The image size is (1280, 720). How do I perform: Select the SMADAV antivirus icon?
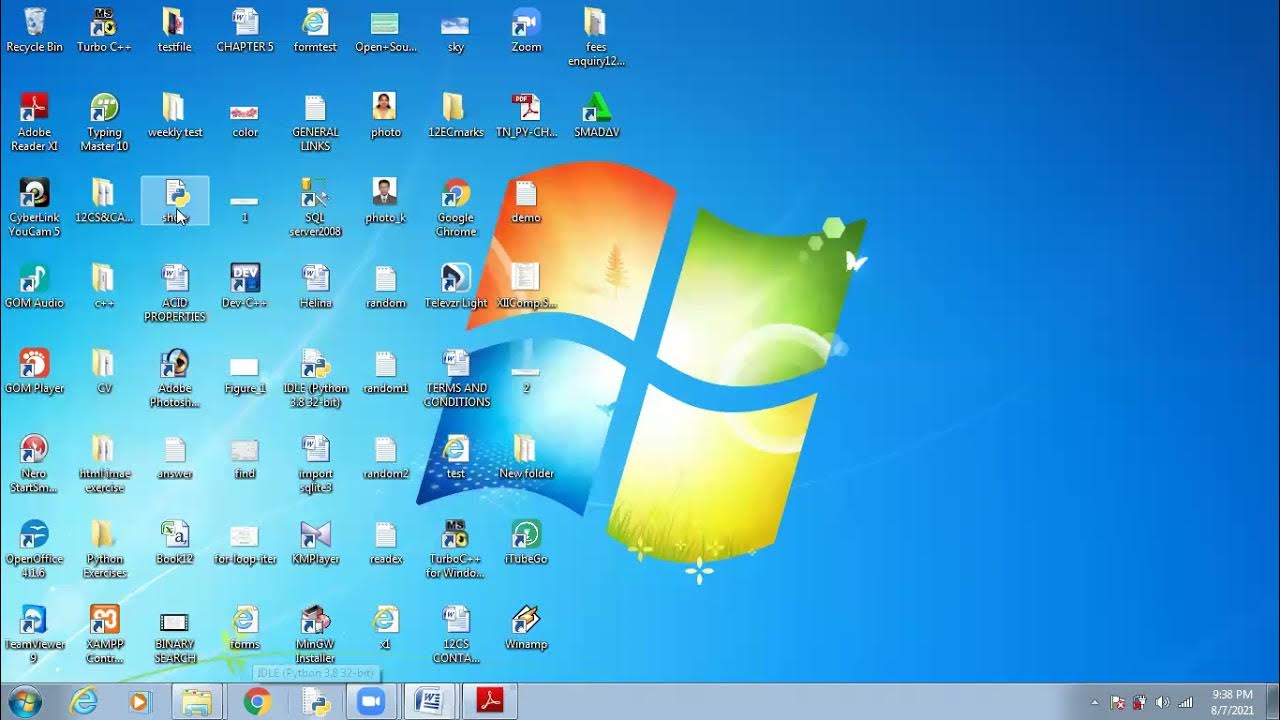point(597,115)
